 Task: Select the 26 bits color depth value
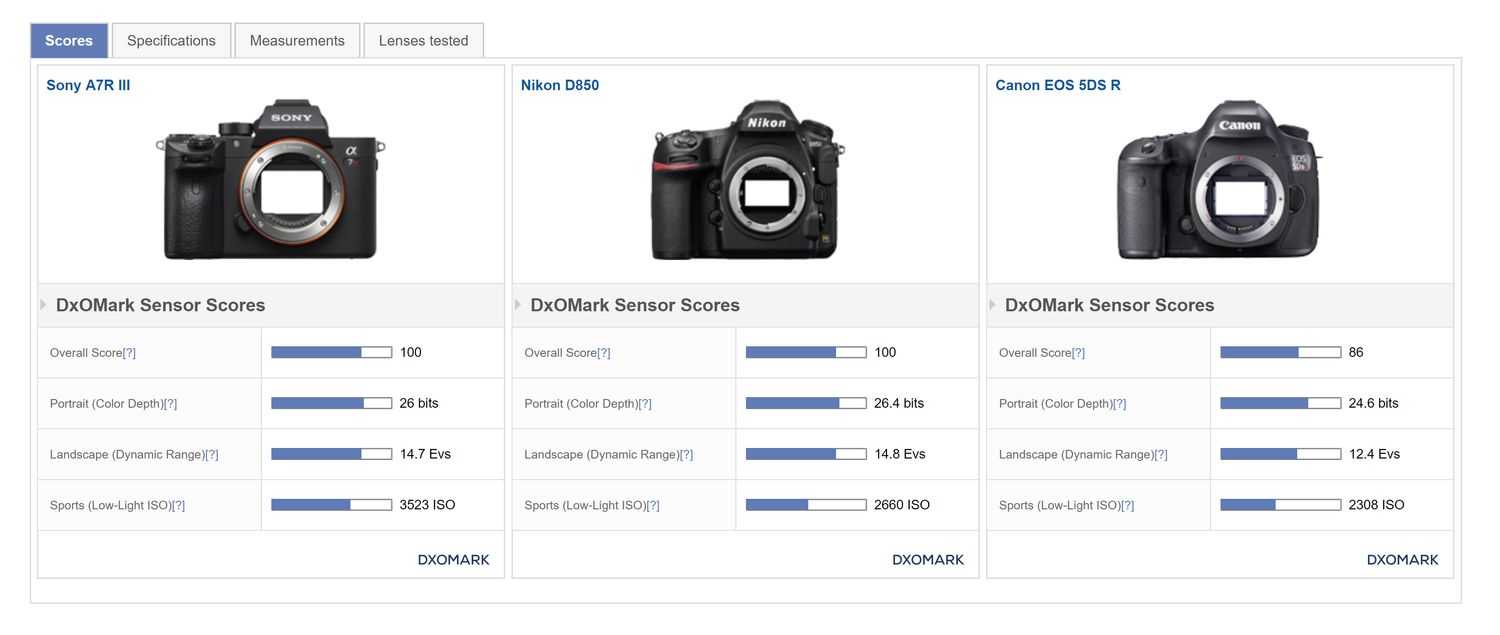(x=419, y=403)
